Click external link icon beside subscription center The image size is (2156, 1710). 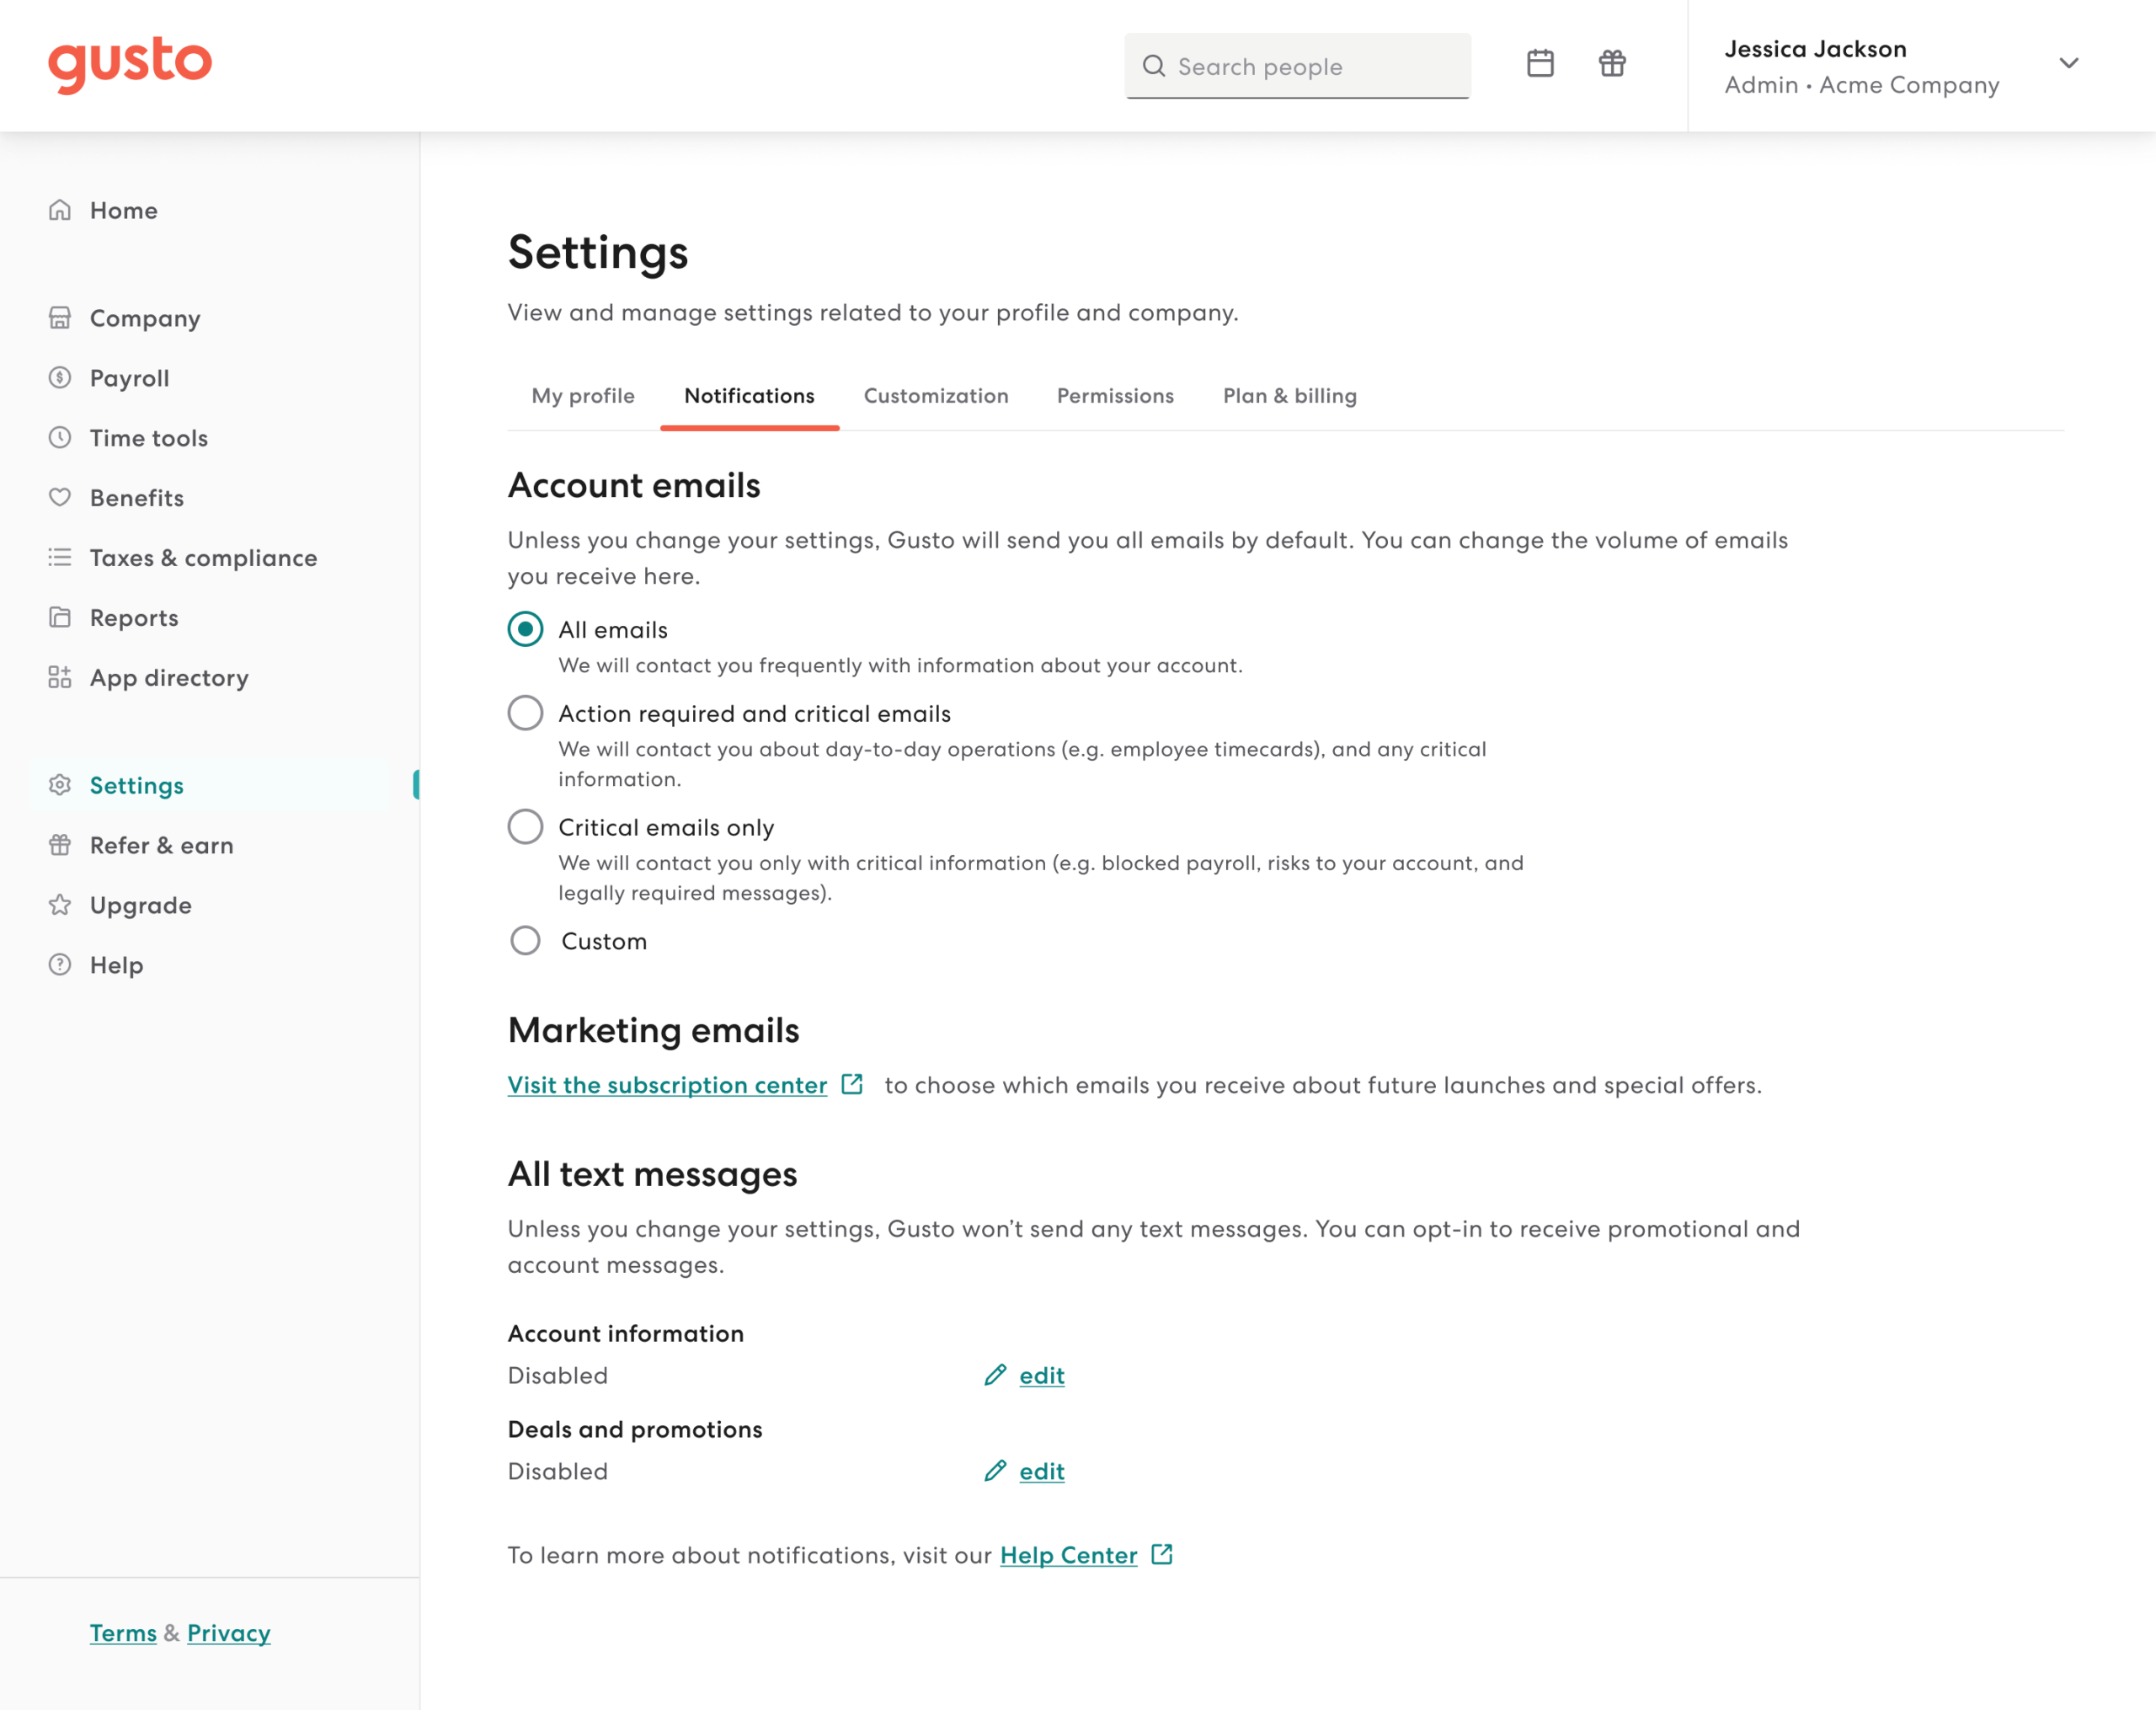click(852, 1084)
